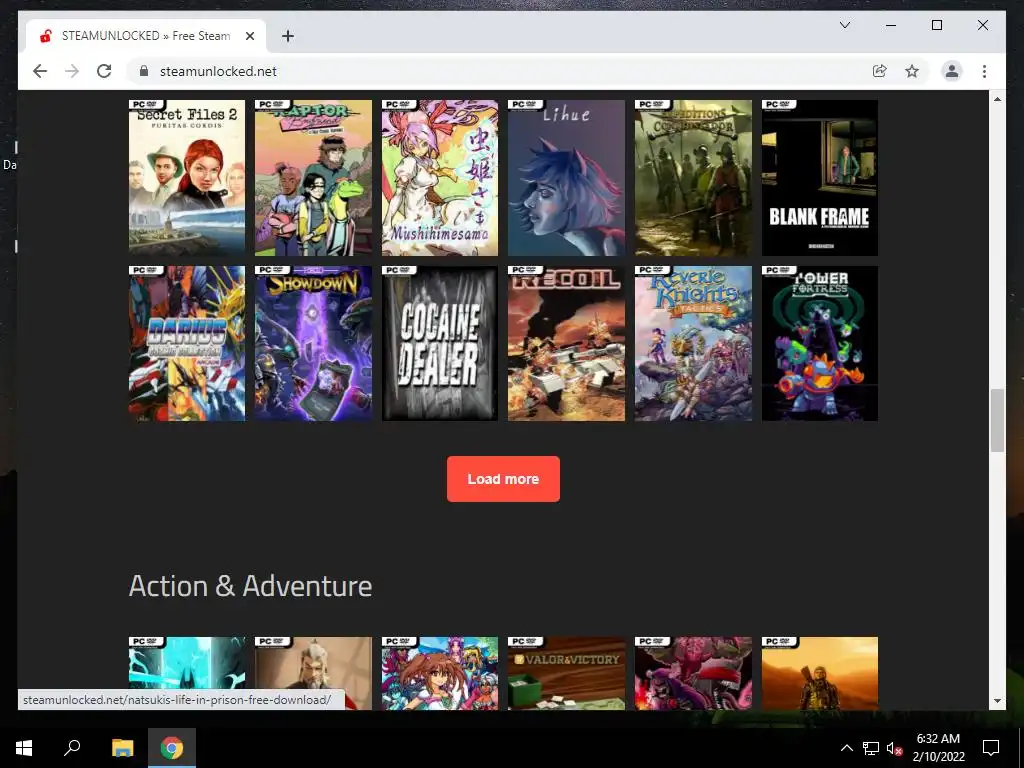Click the muted volume tray icon
The image size is (1024, 768).
pyautogui.click(x=894, y=748)
